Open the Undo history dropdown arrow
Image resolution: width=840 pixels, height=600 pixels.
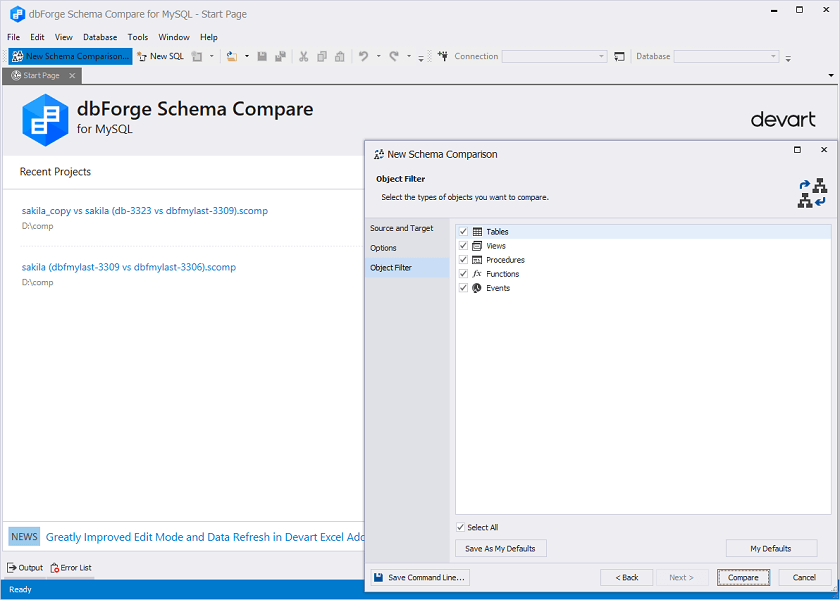378,56
